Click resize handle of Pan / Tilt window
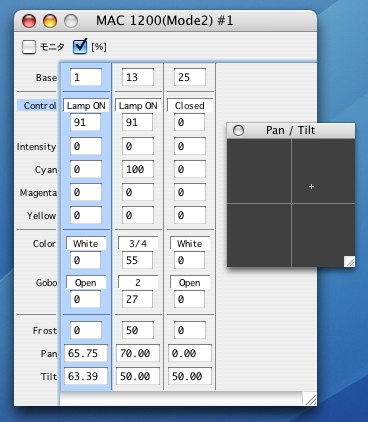Image resolution: width=368 pixels, height=422 pixels. pos(349,262)
